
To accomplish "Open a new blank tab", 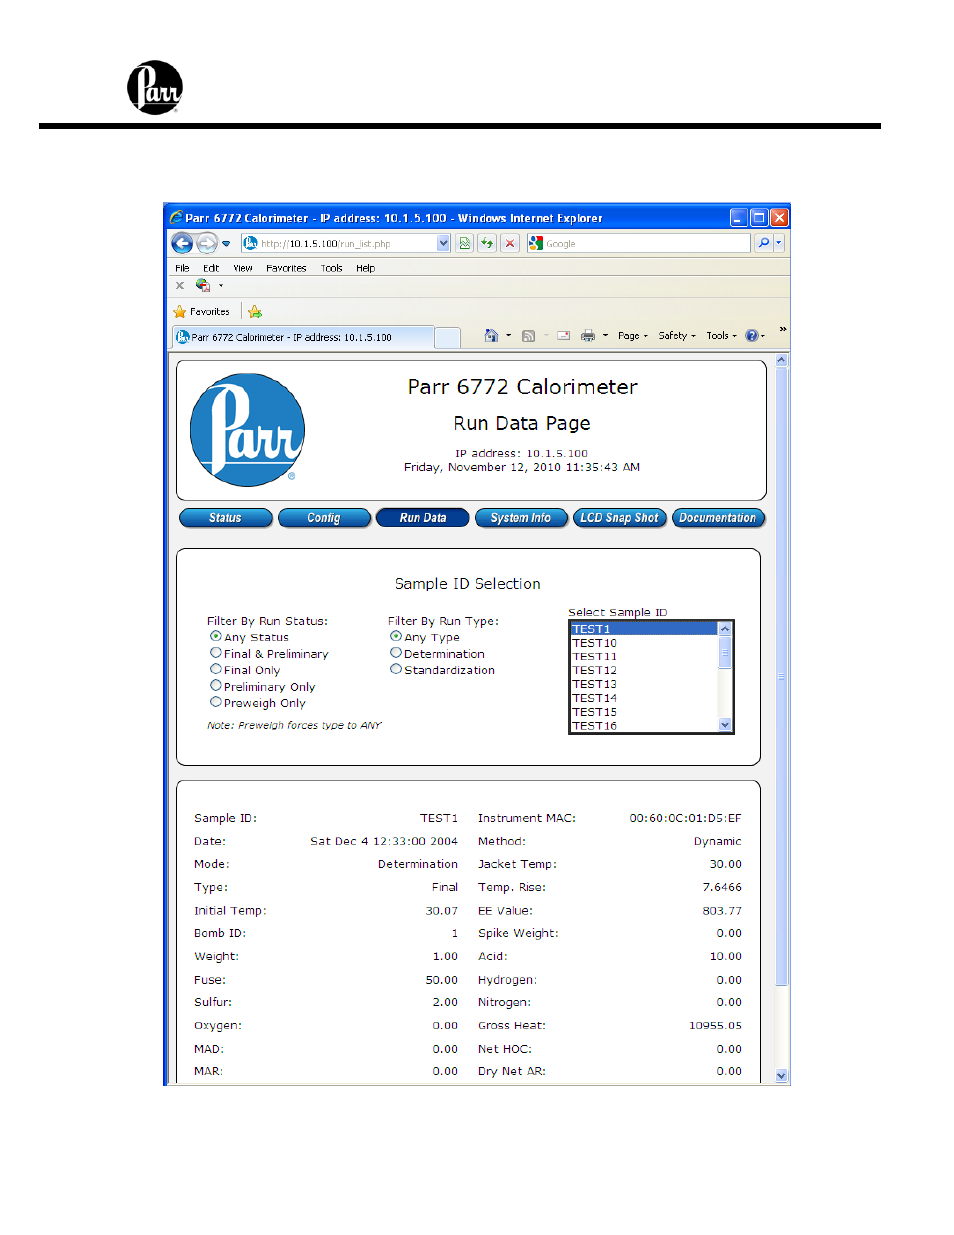I will tap(448, 338).
